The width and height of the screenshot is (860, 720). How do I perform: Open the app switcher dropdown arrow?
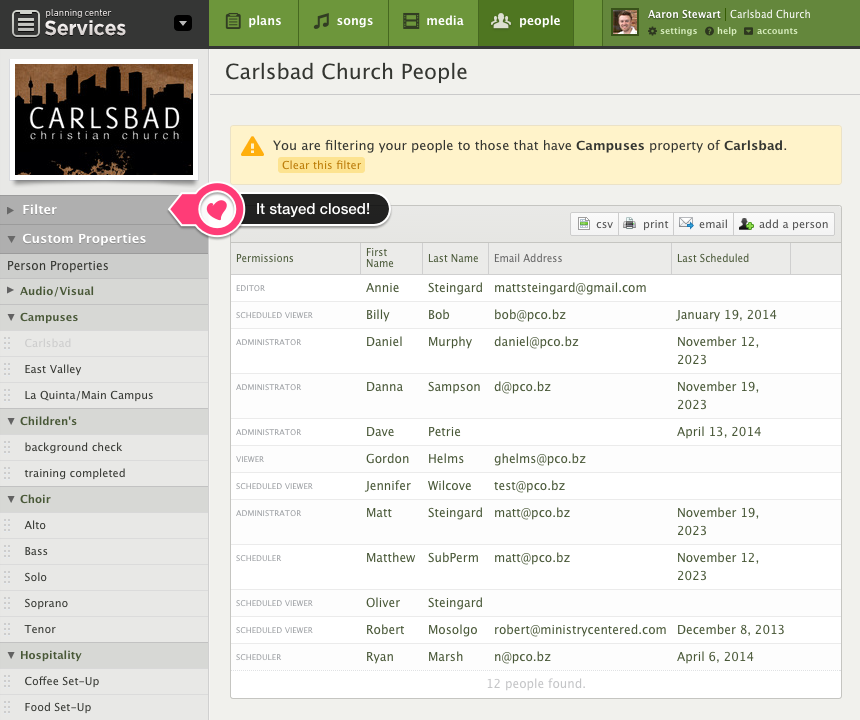(x=182, y=23)
